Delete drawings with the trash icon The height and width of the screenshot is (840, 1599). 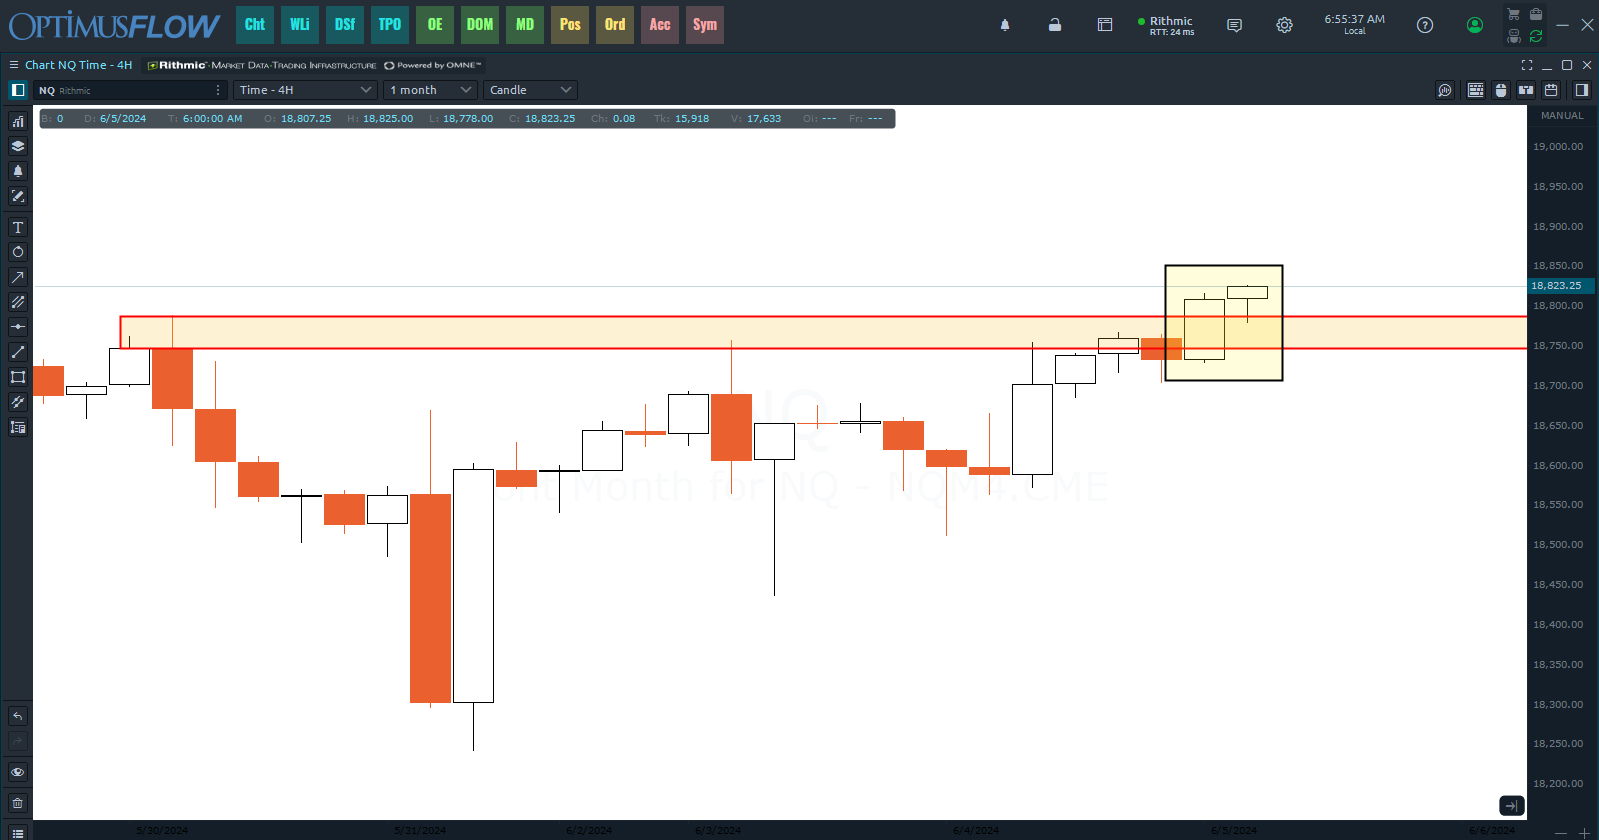[x=17, y=803]
